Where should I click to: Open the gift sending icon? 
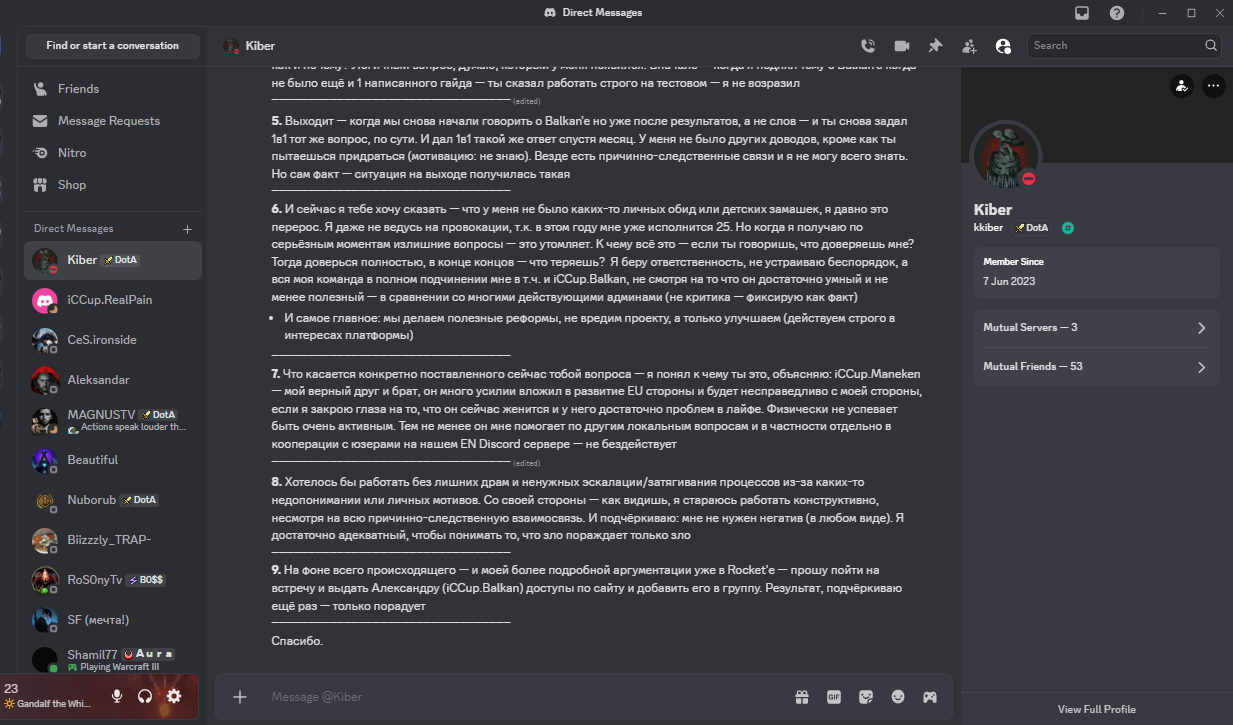point(801,697)
